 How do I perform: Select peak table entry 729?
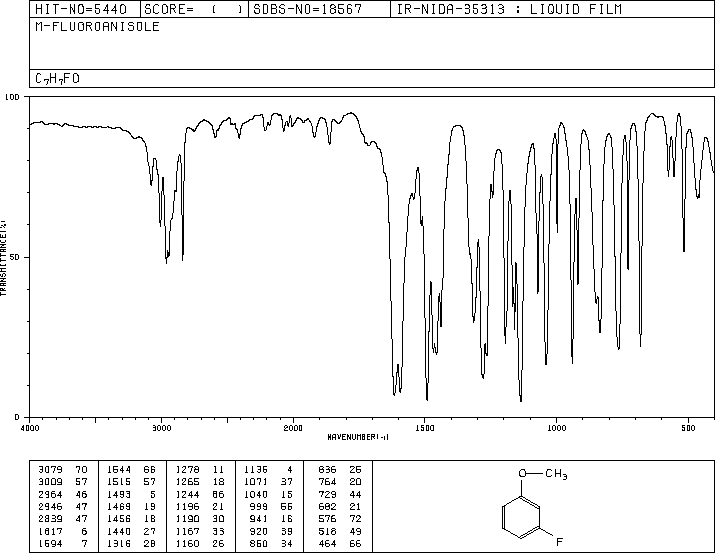point(340,494)
